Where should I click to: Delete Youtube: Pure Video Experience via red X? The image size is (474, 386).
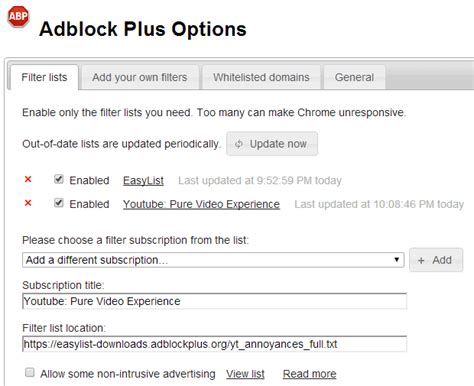point(28,203)
